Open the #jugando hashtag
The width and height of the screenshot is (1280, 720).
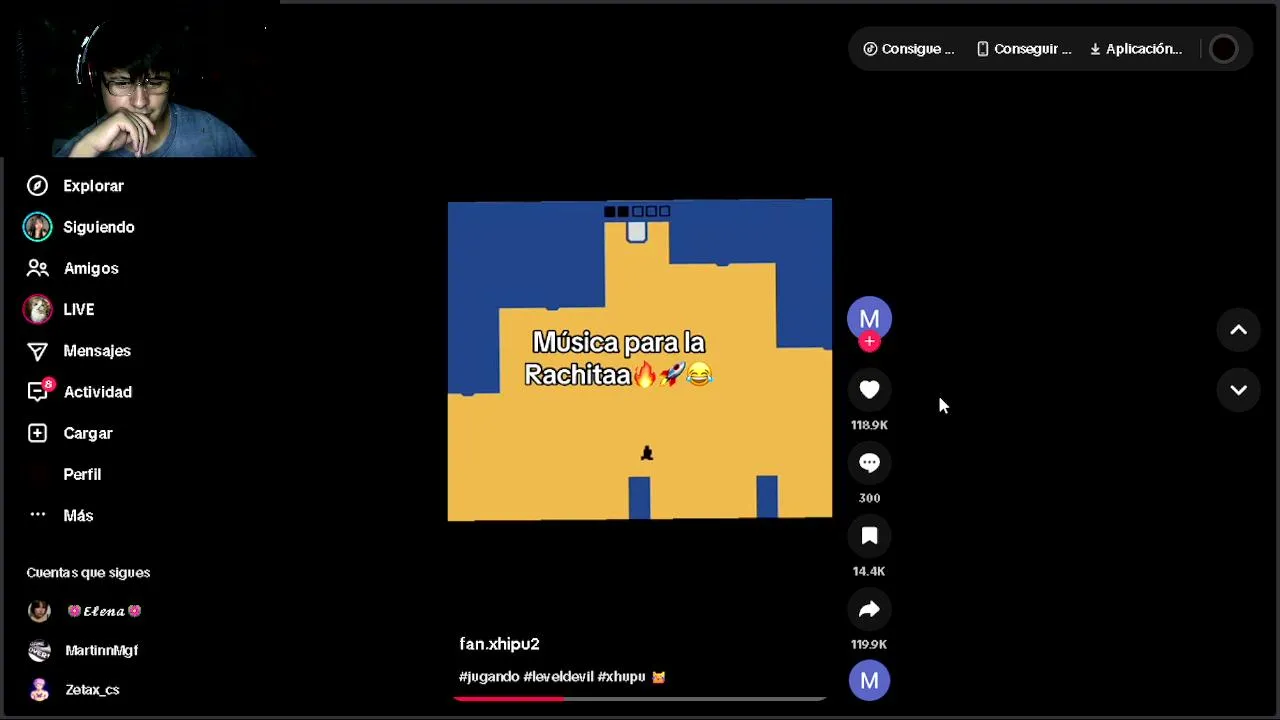[x=489, y=677]
